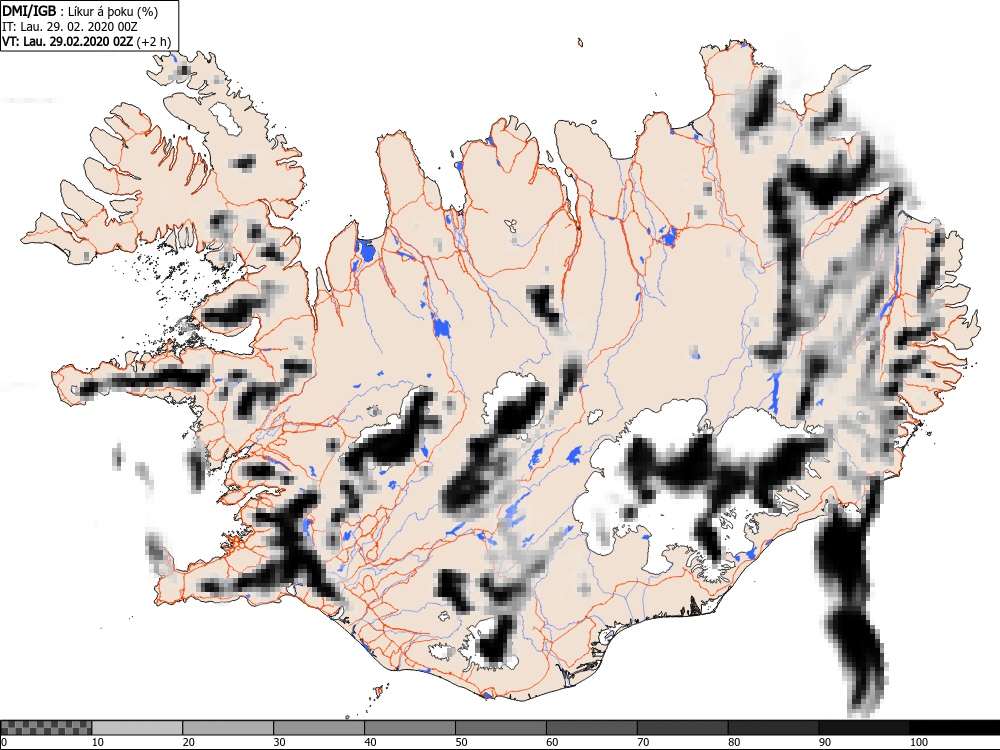The image size is (1000, 750).
Task: Click the legend label '0'
Action: (4, 742)
